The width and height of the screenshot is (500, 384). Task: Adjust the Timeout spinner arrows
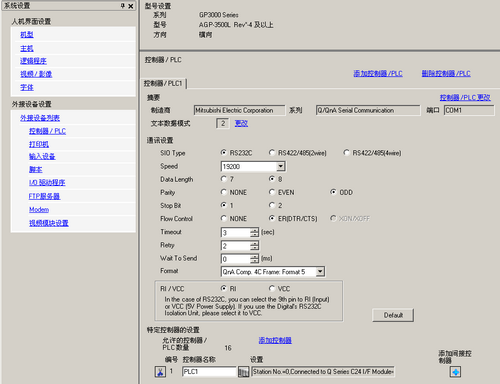254,232
